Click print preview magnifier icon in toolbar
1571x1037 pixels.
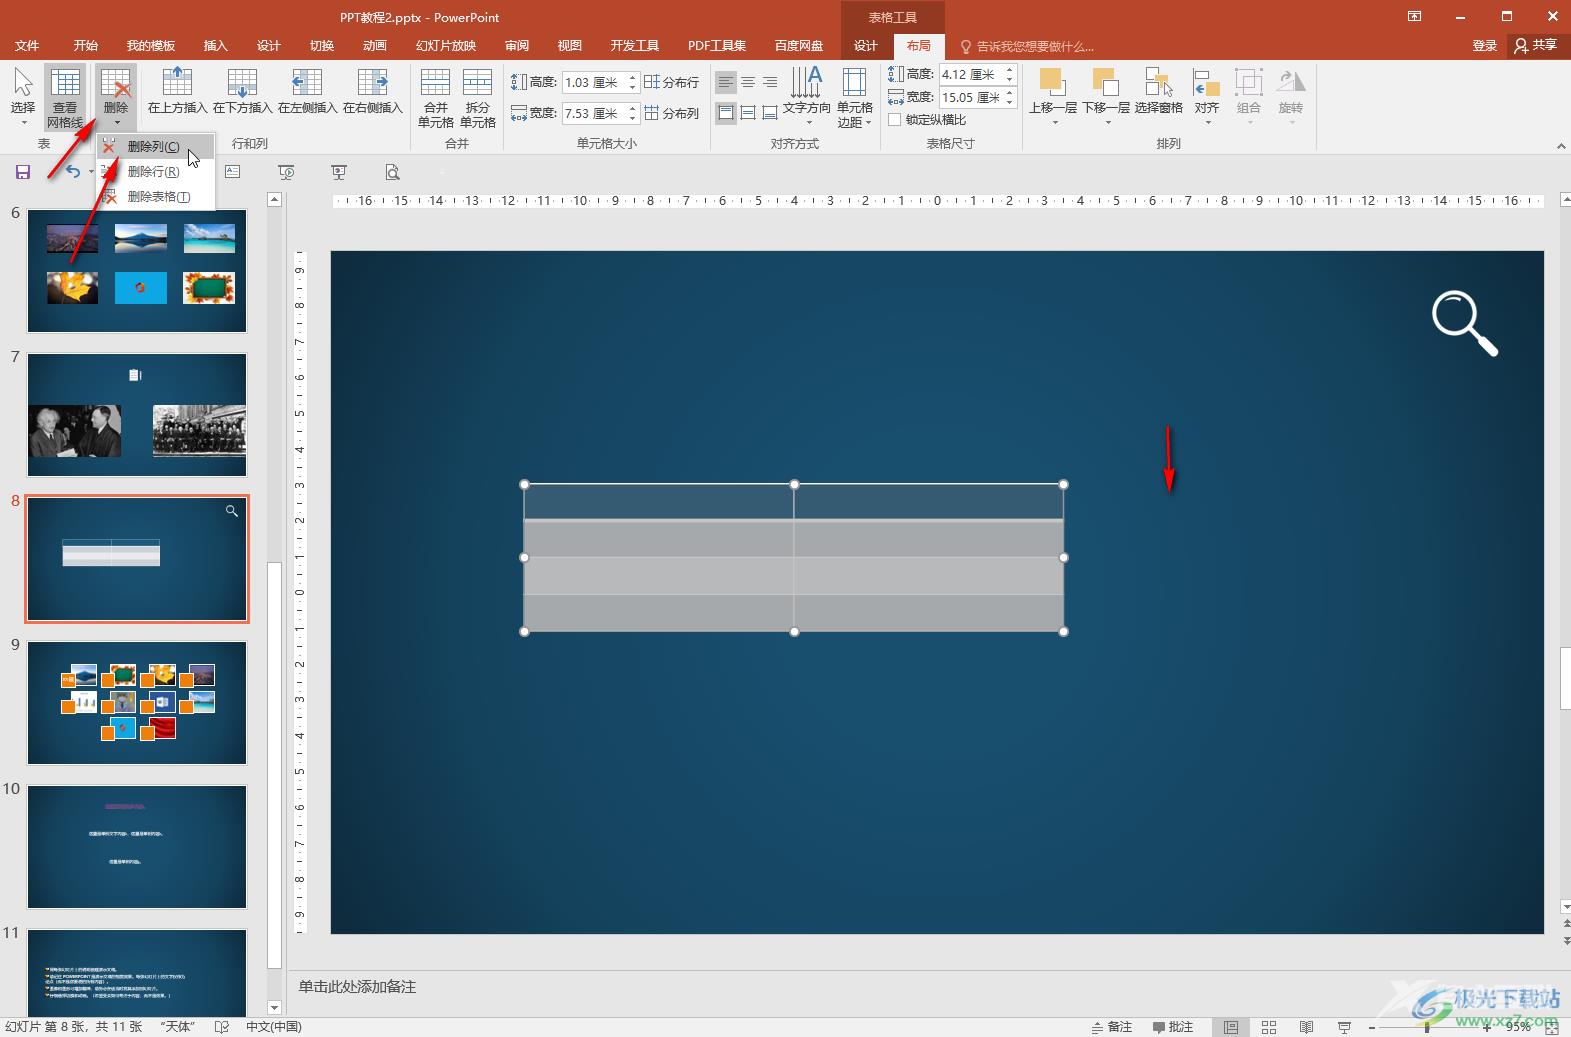coord(392,172)
